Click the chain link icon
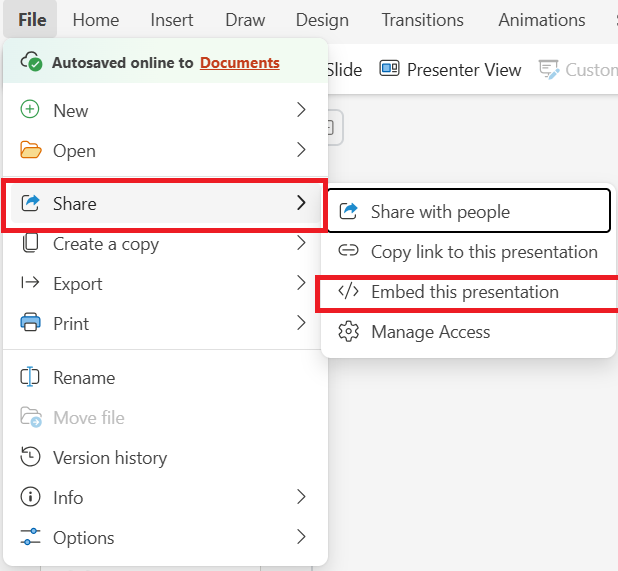 pos(348,250)
